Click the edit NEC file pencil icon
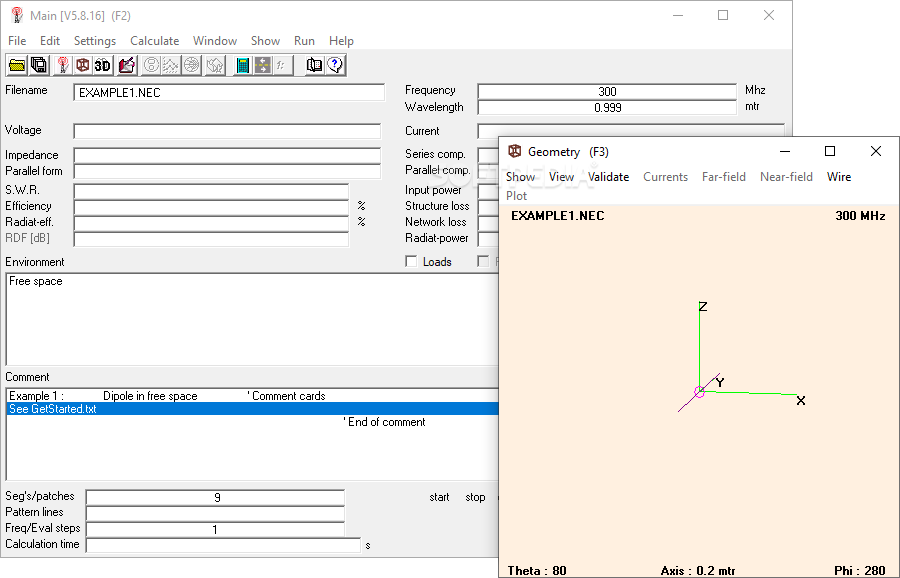Viewport: 900px width, 578px height. (126, 65)
